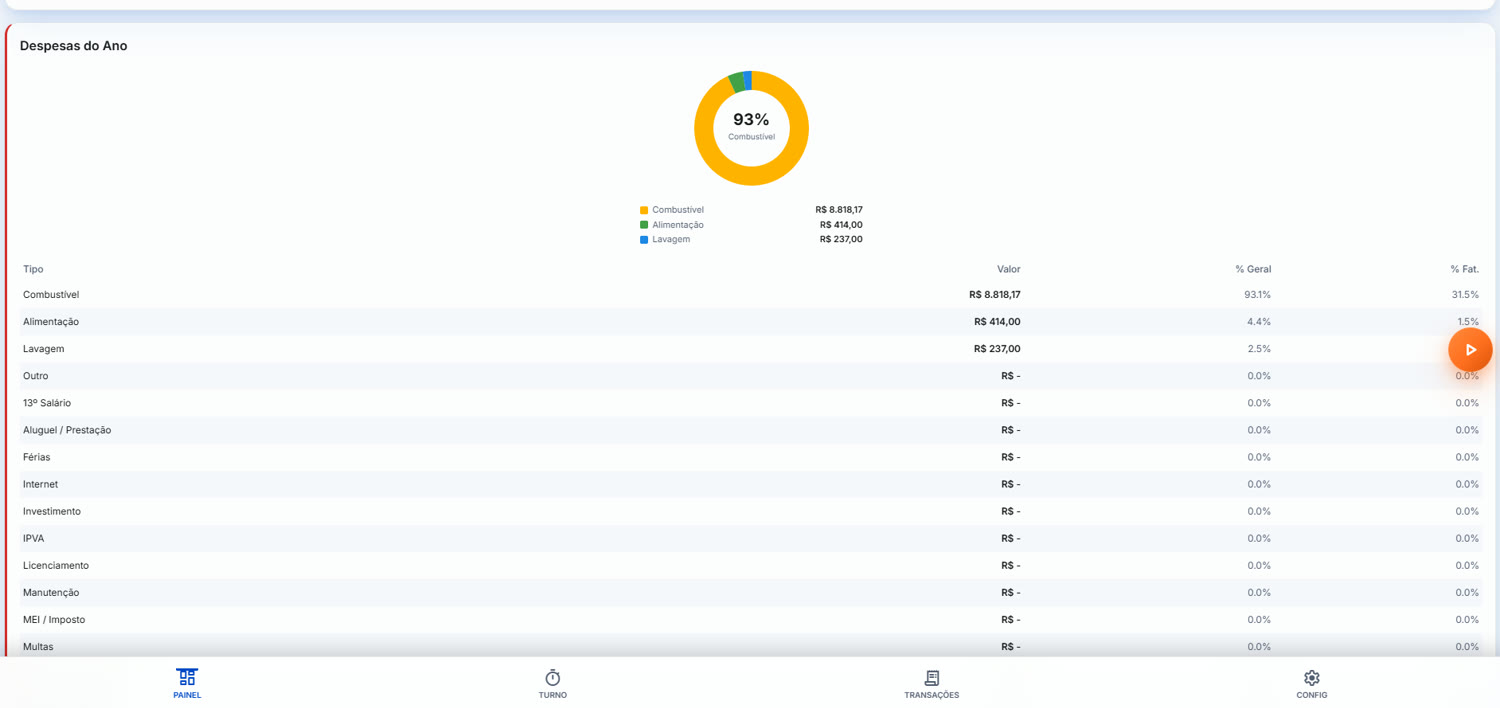1500x708 pixels.
Task: Click the % Fat. column header
Action: click(x=1464, y=269)
